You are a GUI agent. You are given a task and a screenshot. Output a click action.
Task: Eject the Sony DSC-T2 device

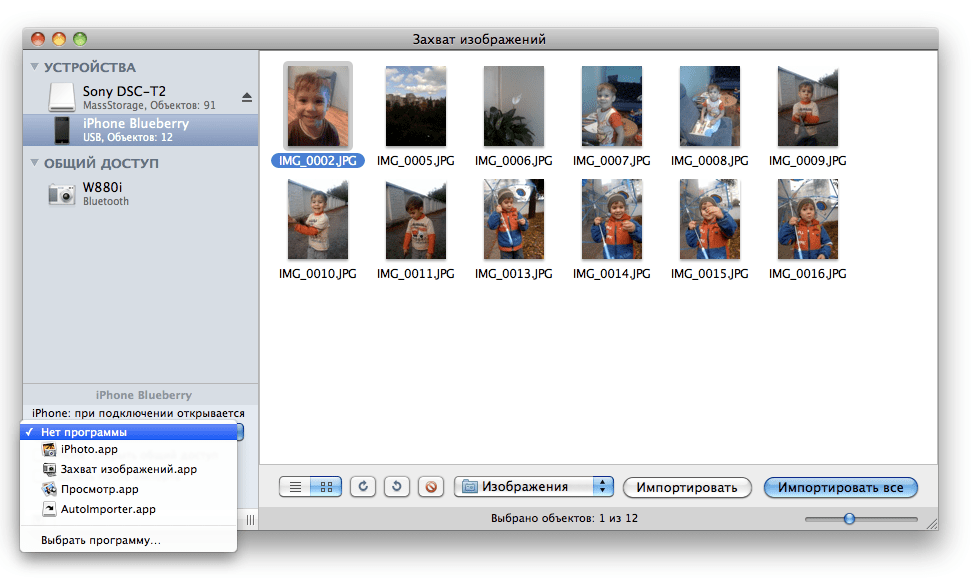click(x=247, y=97)
